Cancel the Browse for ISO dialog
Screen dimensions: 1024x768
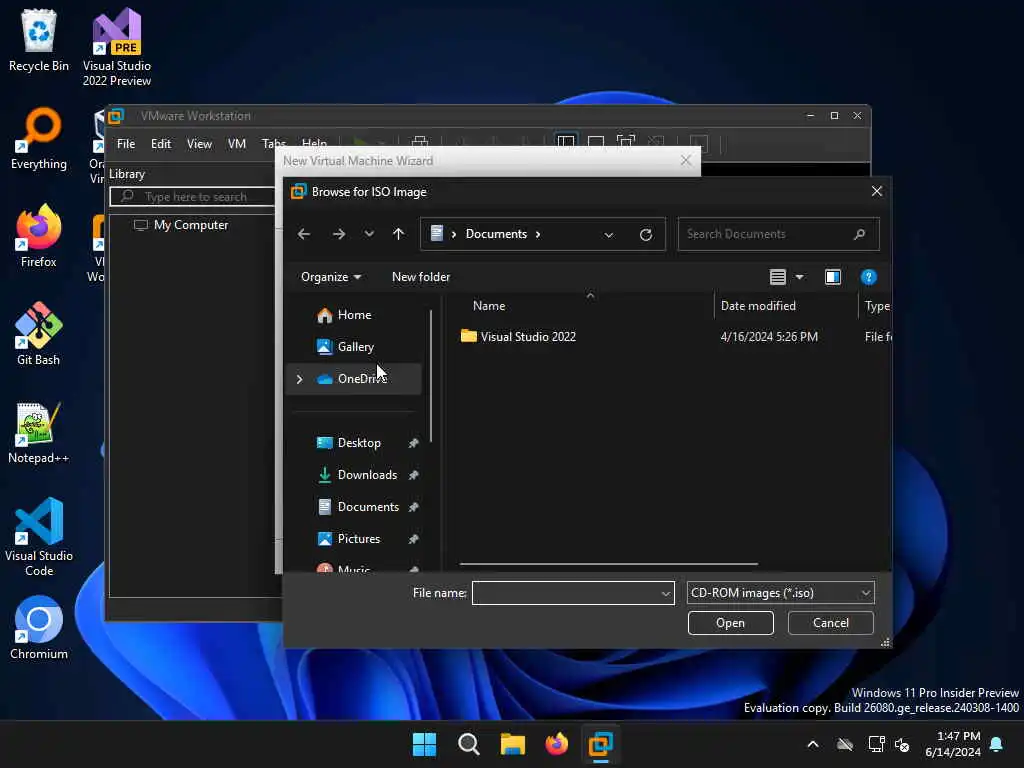pyautogui.click(x=831, y=623)
